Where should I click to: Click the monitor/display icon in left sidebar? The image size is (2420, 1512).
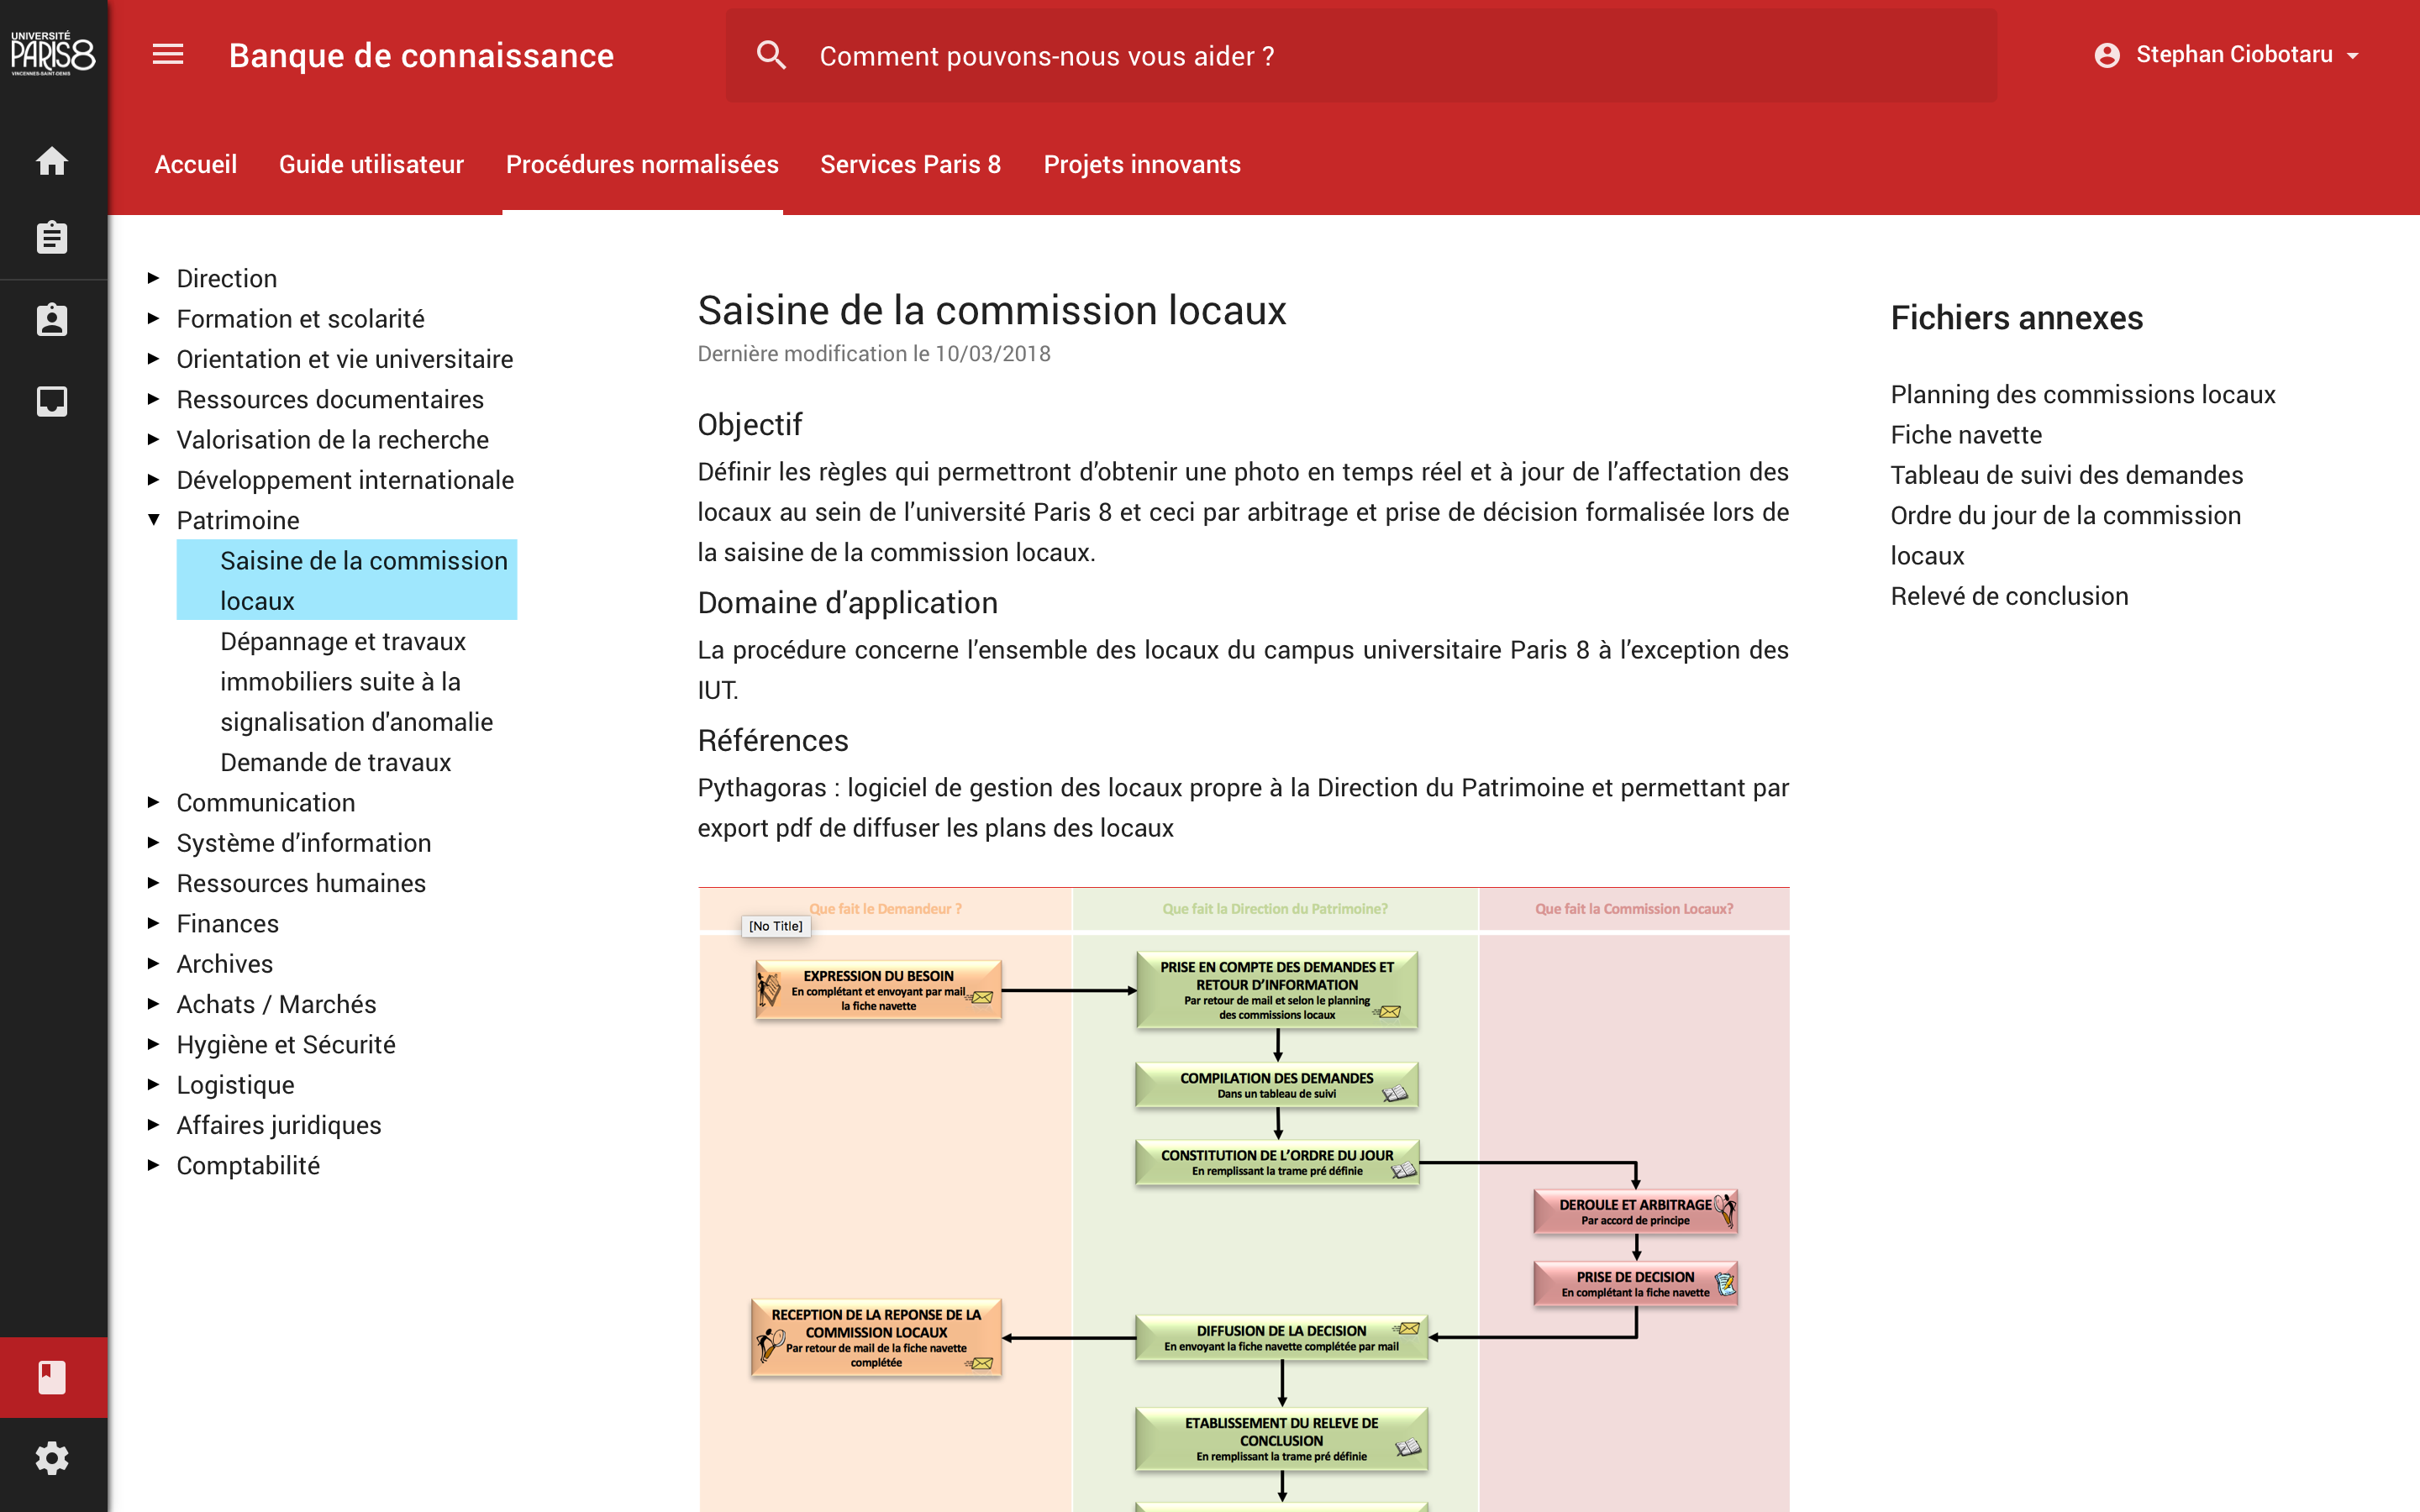[x=50, y=396]
